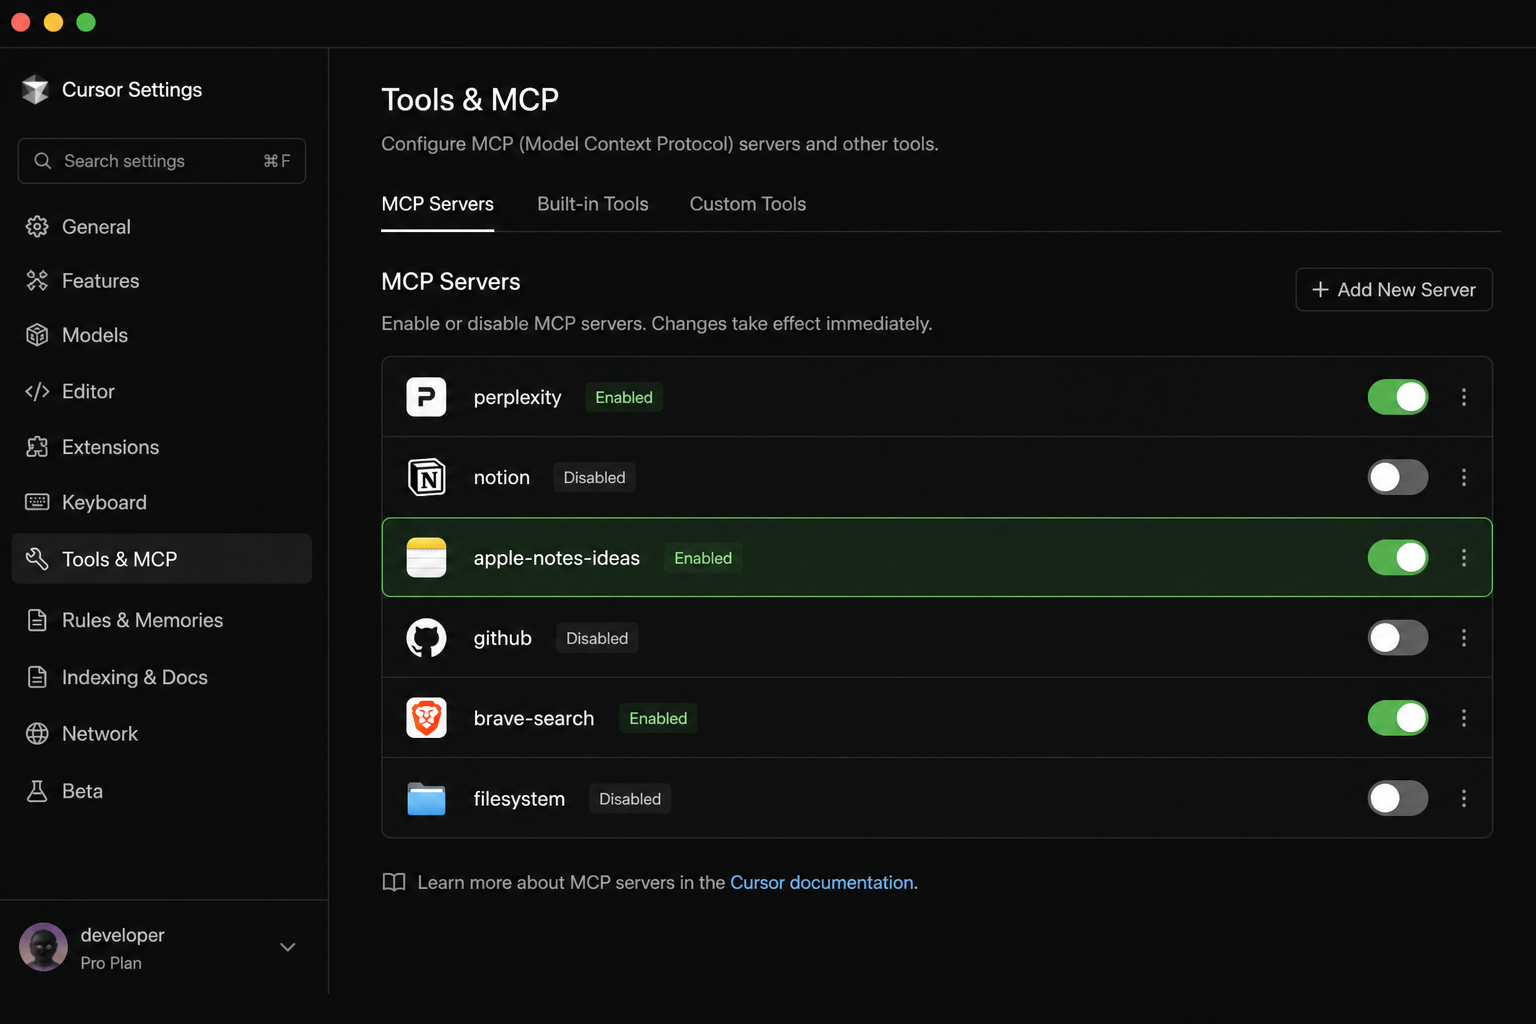Open the Custom Tools tab
This screenshot has width=1536, height=1024.
(748, 204)
